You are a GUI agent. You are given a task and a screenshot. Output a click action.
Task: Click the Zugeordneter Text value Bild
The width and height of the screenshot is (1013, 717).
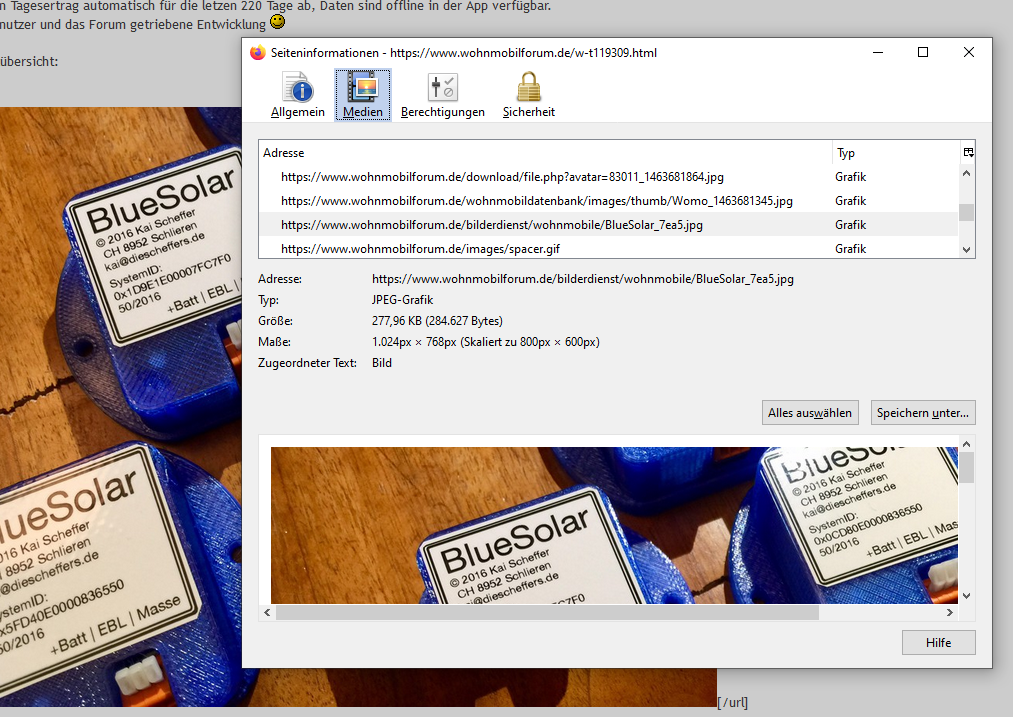[382, 363]
